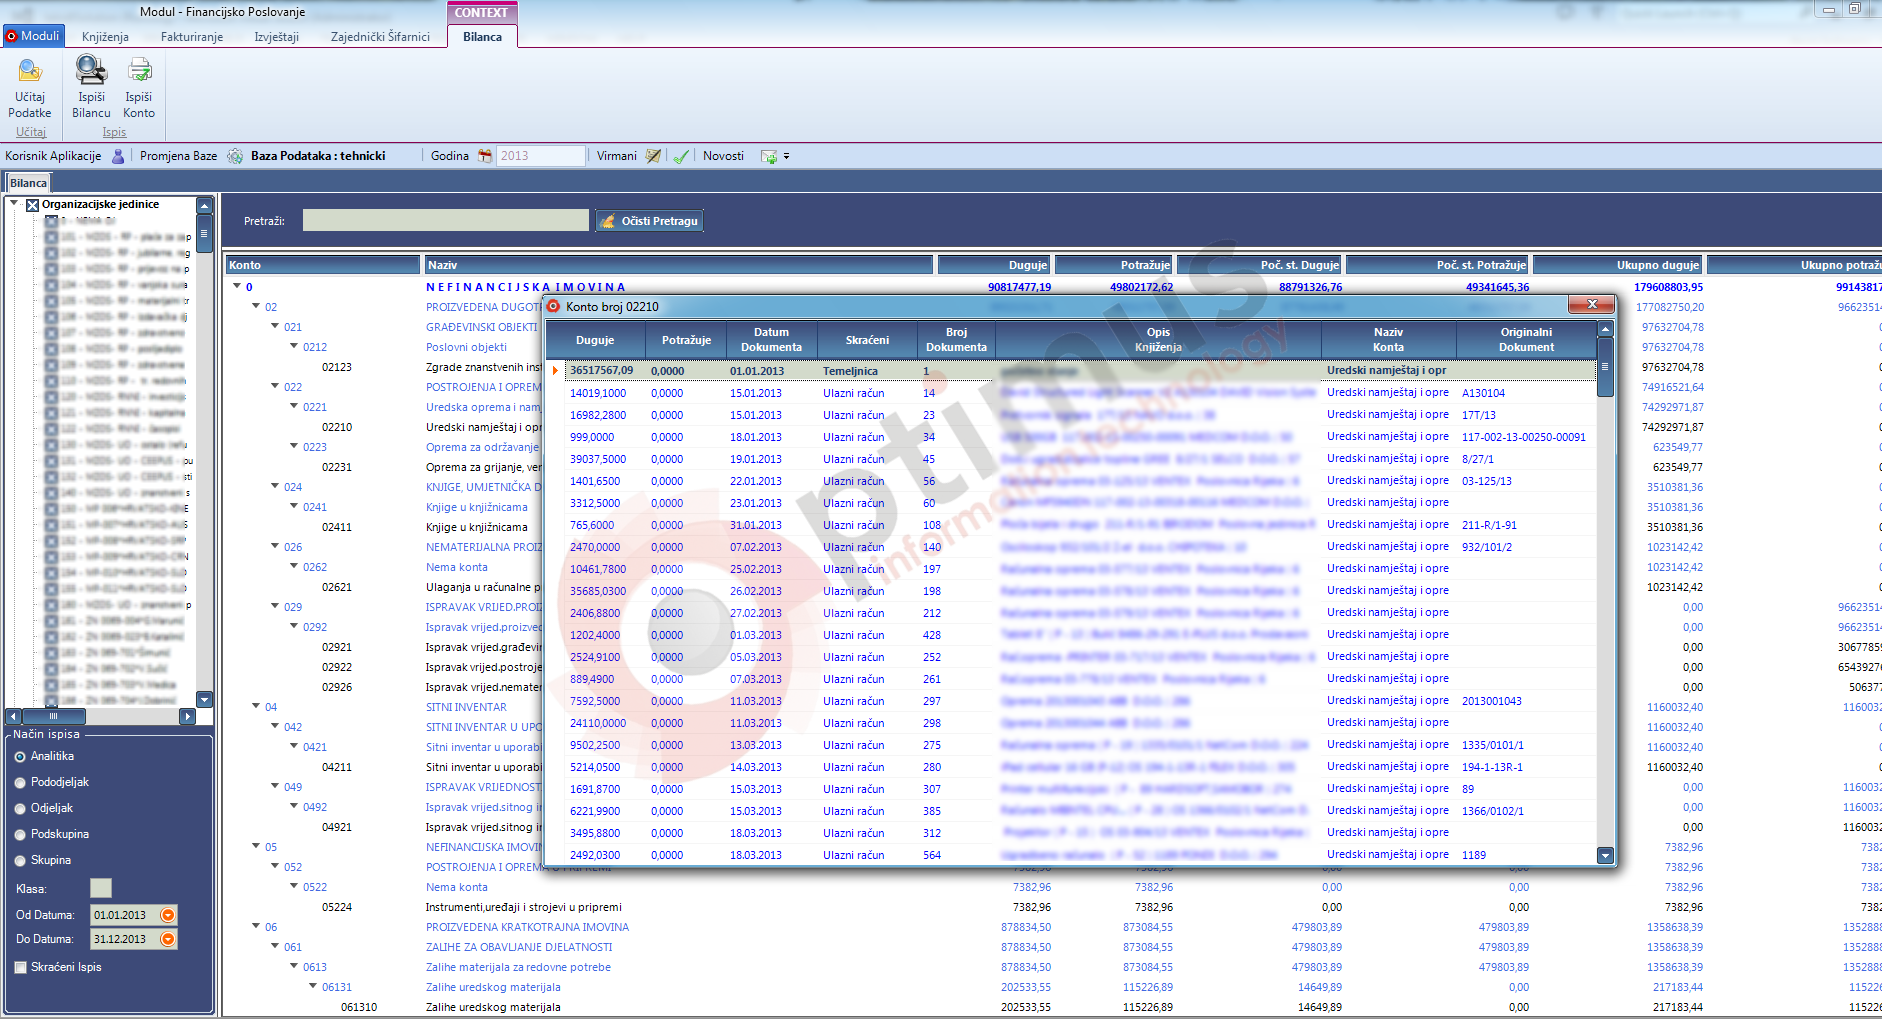Switch to the Izvještaji ribbon tab
The image size is (1882, 1020).
tap(276, 37)
